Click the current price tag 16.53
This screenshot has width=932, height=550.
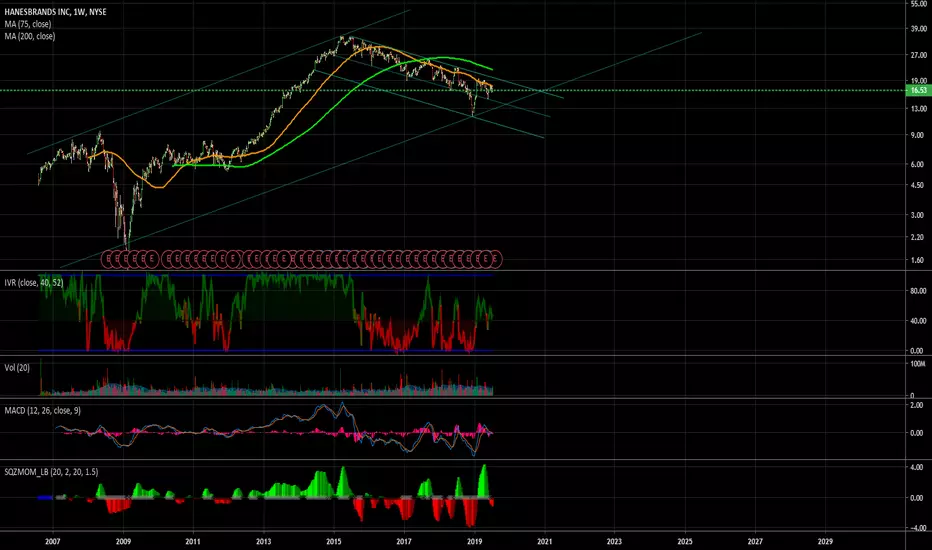pos(918,90)
